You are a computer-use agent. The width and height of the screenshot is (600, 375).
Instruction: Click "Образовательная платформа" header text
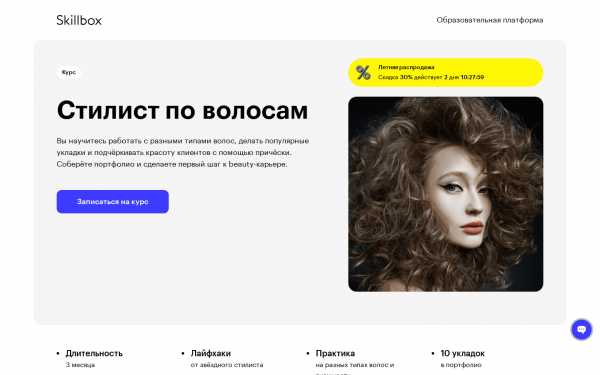(489, 20)
